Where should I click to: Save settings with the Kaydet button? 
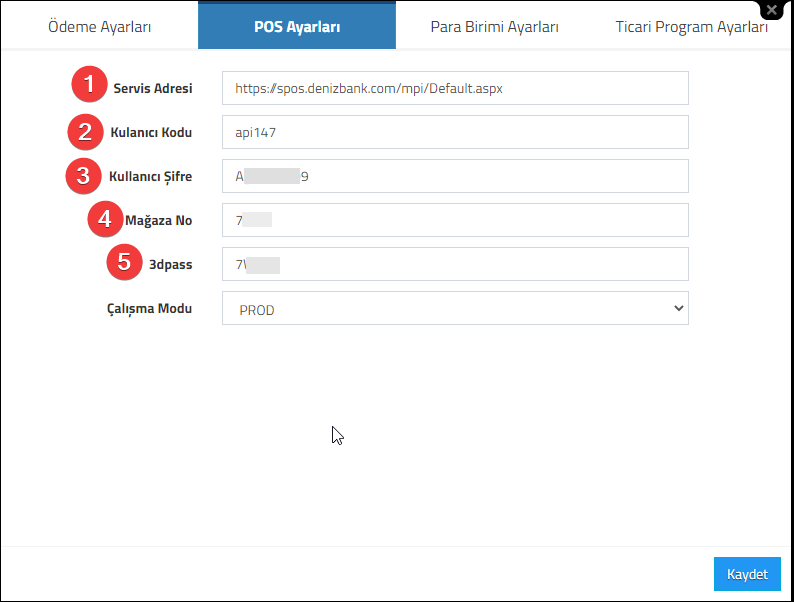(747, 574)
